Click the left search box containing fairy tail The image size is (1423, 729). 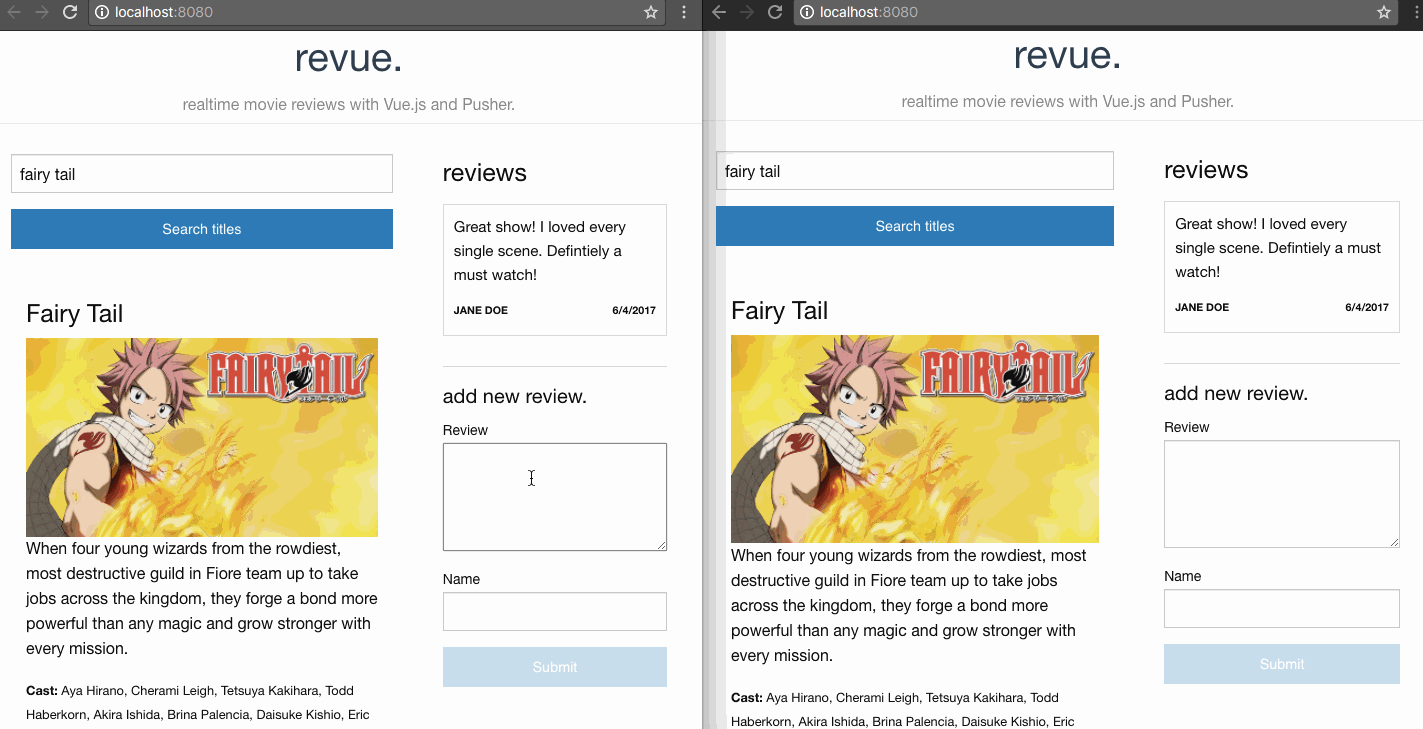pyautogui.click(x=201, y=174)
